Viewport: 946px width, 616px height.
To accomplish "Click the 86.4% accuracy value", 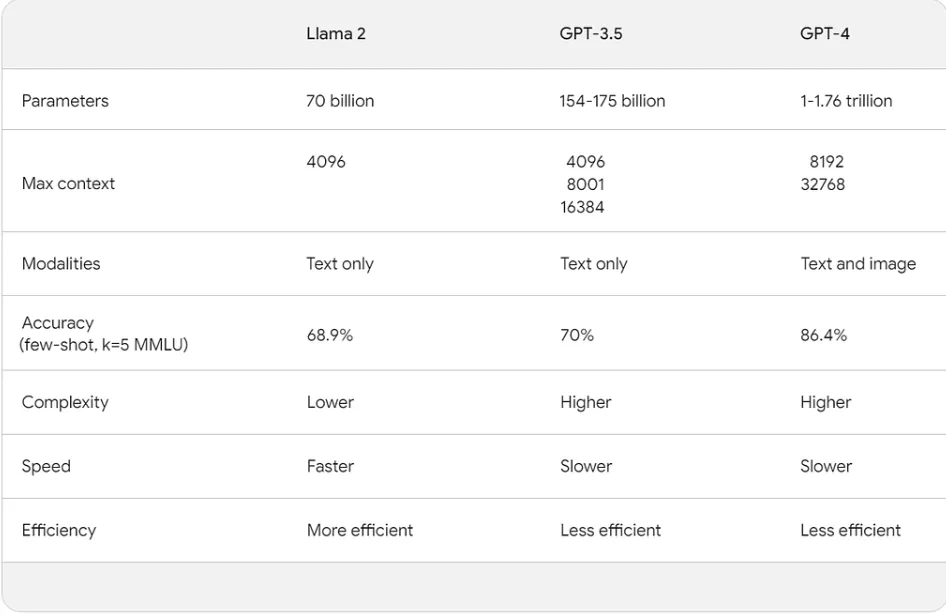I will tap(823, 335).
